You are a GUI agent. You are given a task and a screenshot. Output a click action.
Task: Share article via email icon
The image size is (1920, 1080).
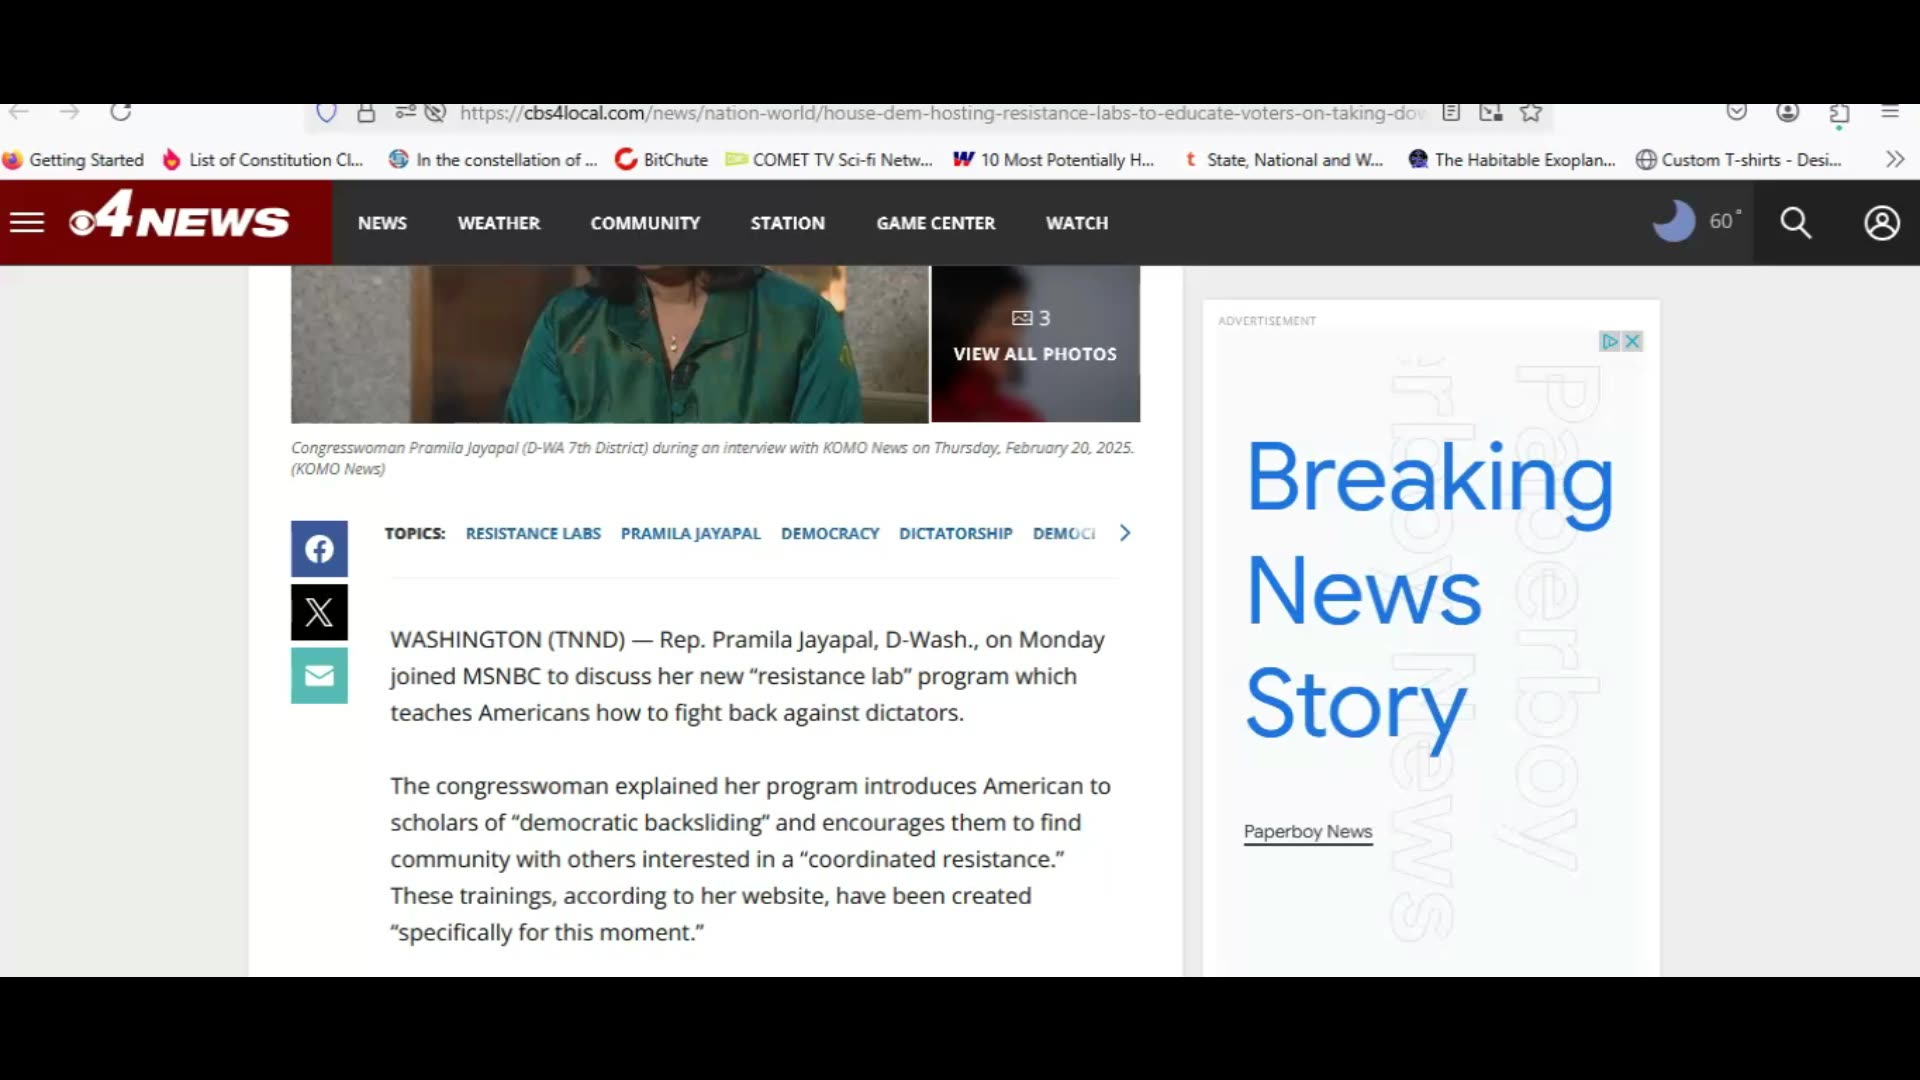(319, 676)
